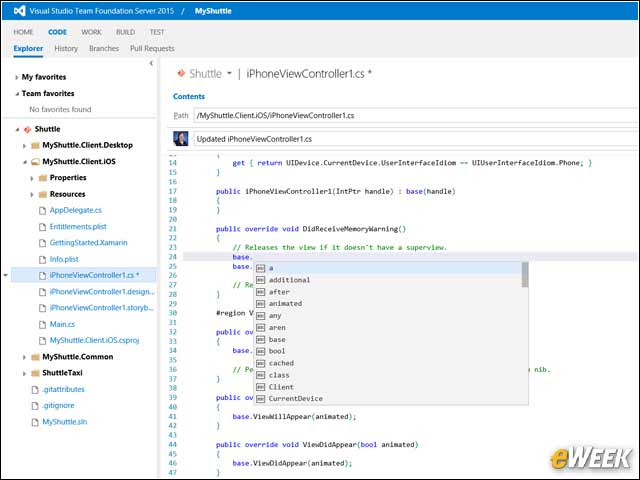This screenshot has height=480, width=640.
Task: Click the ShuttleTaxi folder icon
Action: [36, 373]
